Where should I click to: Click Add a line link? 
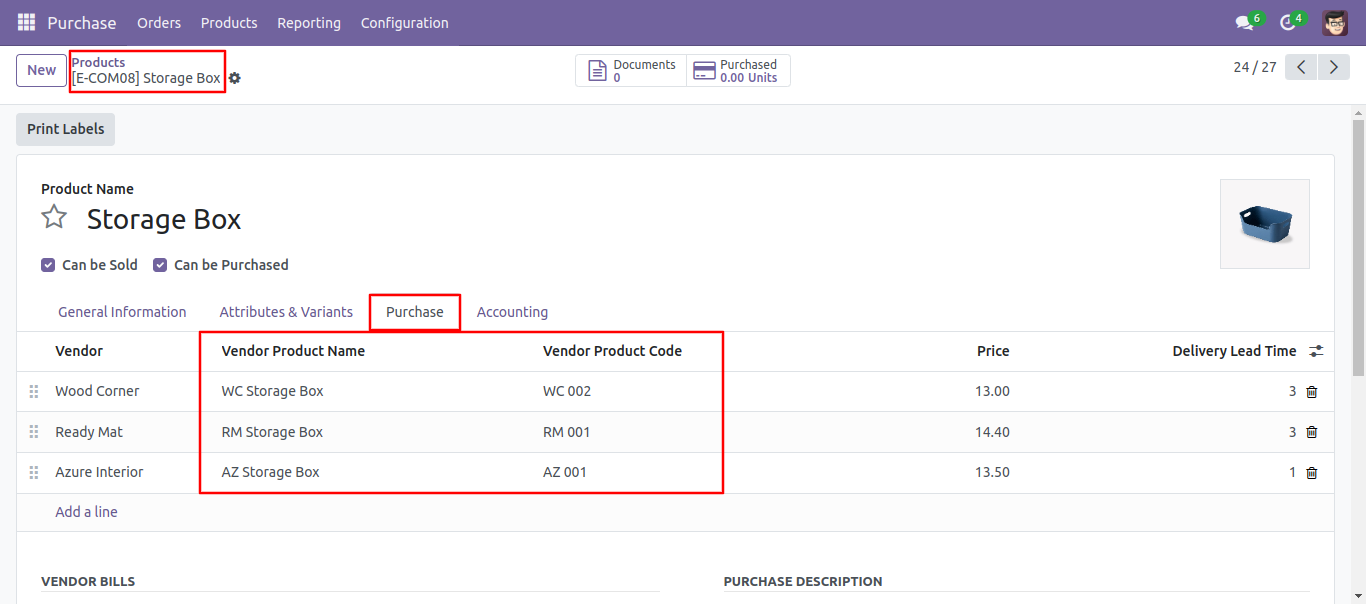pos(86,512)
